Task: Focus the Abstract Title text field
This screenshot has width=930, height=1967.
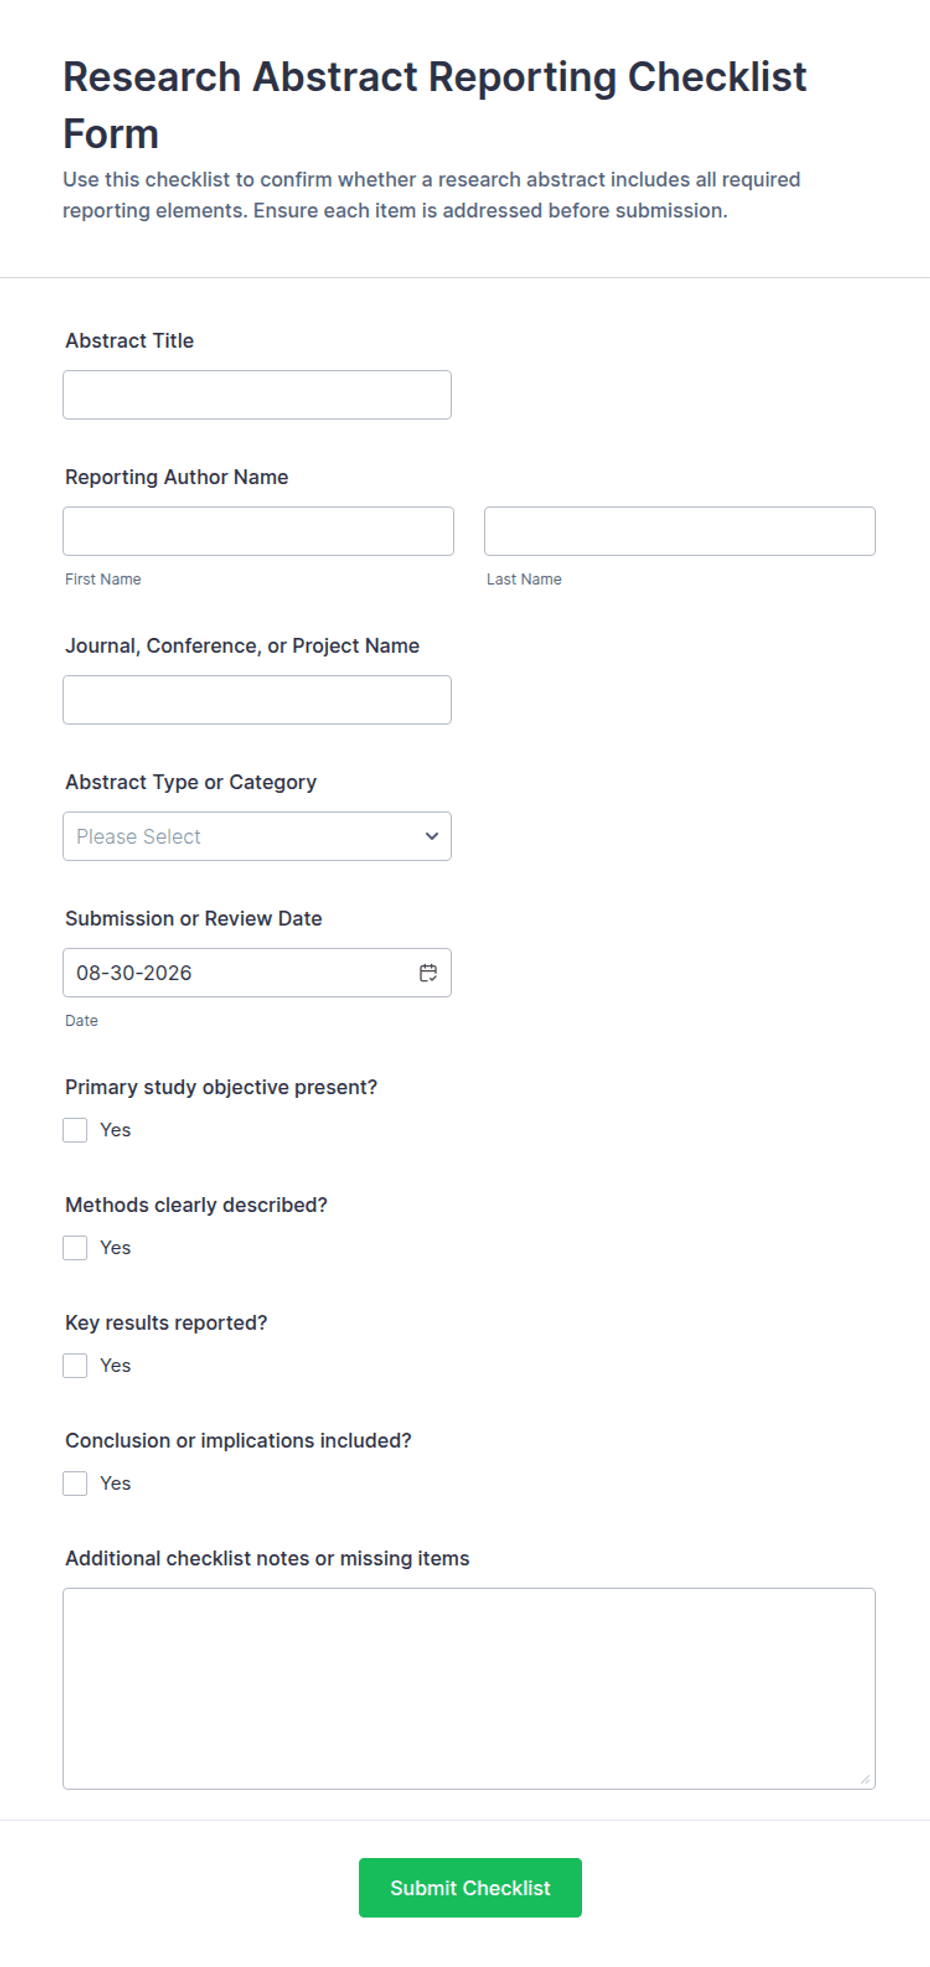Action: pos(257,395)
